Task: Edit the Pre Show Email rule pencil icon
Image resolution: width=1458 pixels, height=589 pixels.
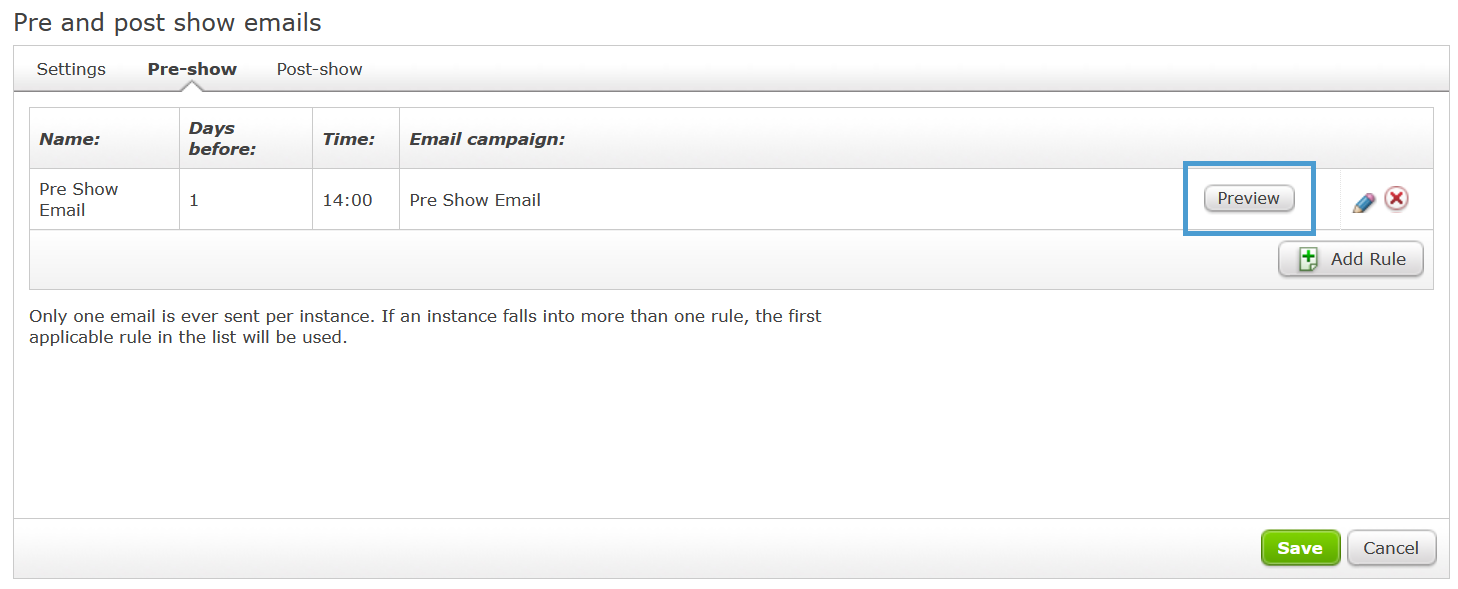Action: 1364,202
